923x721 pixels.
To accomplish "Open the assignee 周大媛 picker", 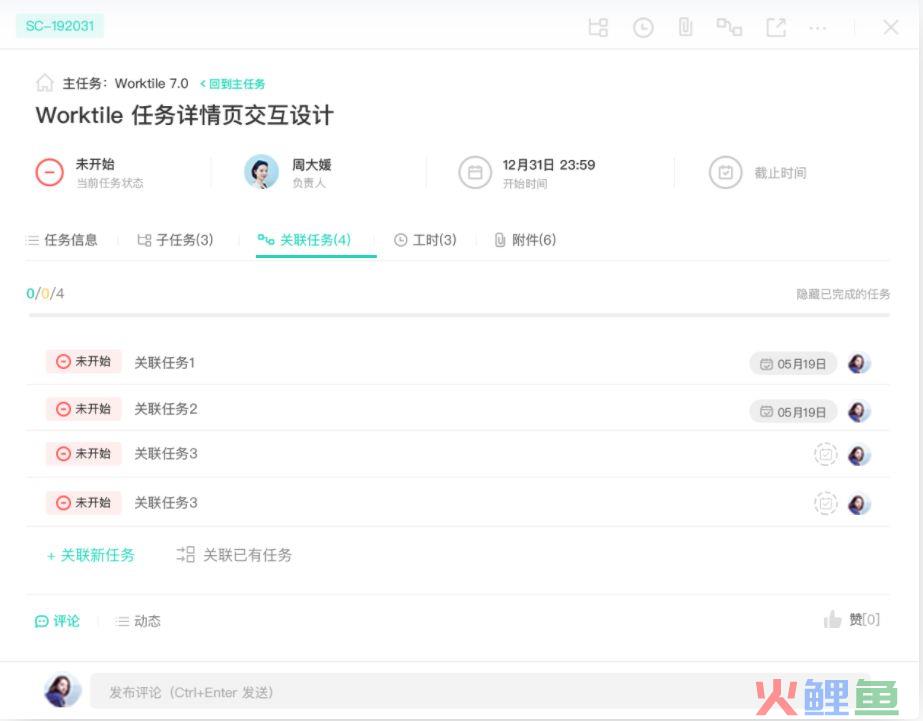I will (x=288, y=172).
